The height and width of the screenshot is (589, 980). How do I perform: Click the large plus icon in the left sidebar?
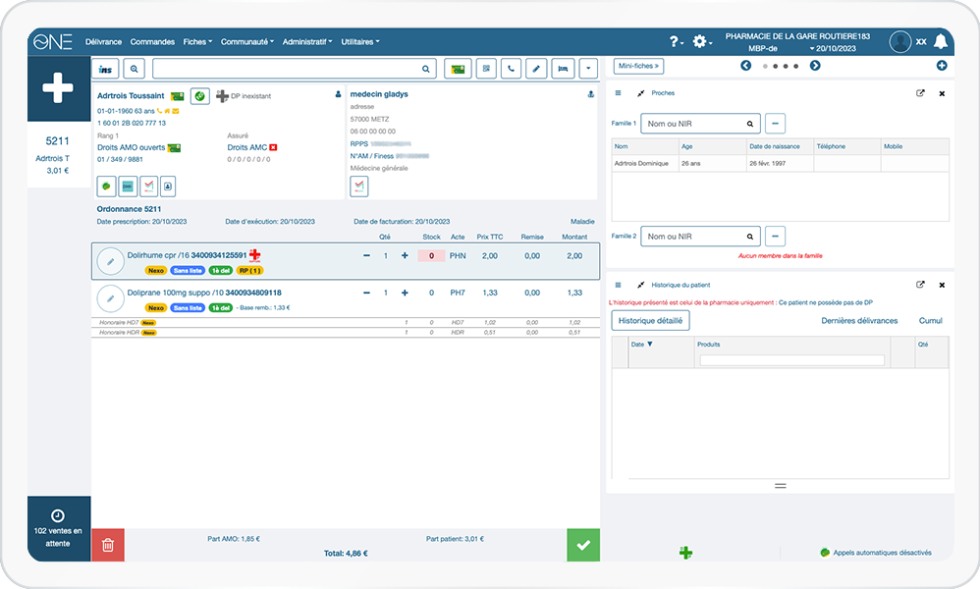58,88
